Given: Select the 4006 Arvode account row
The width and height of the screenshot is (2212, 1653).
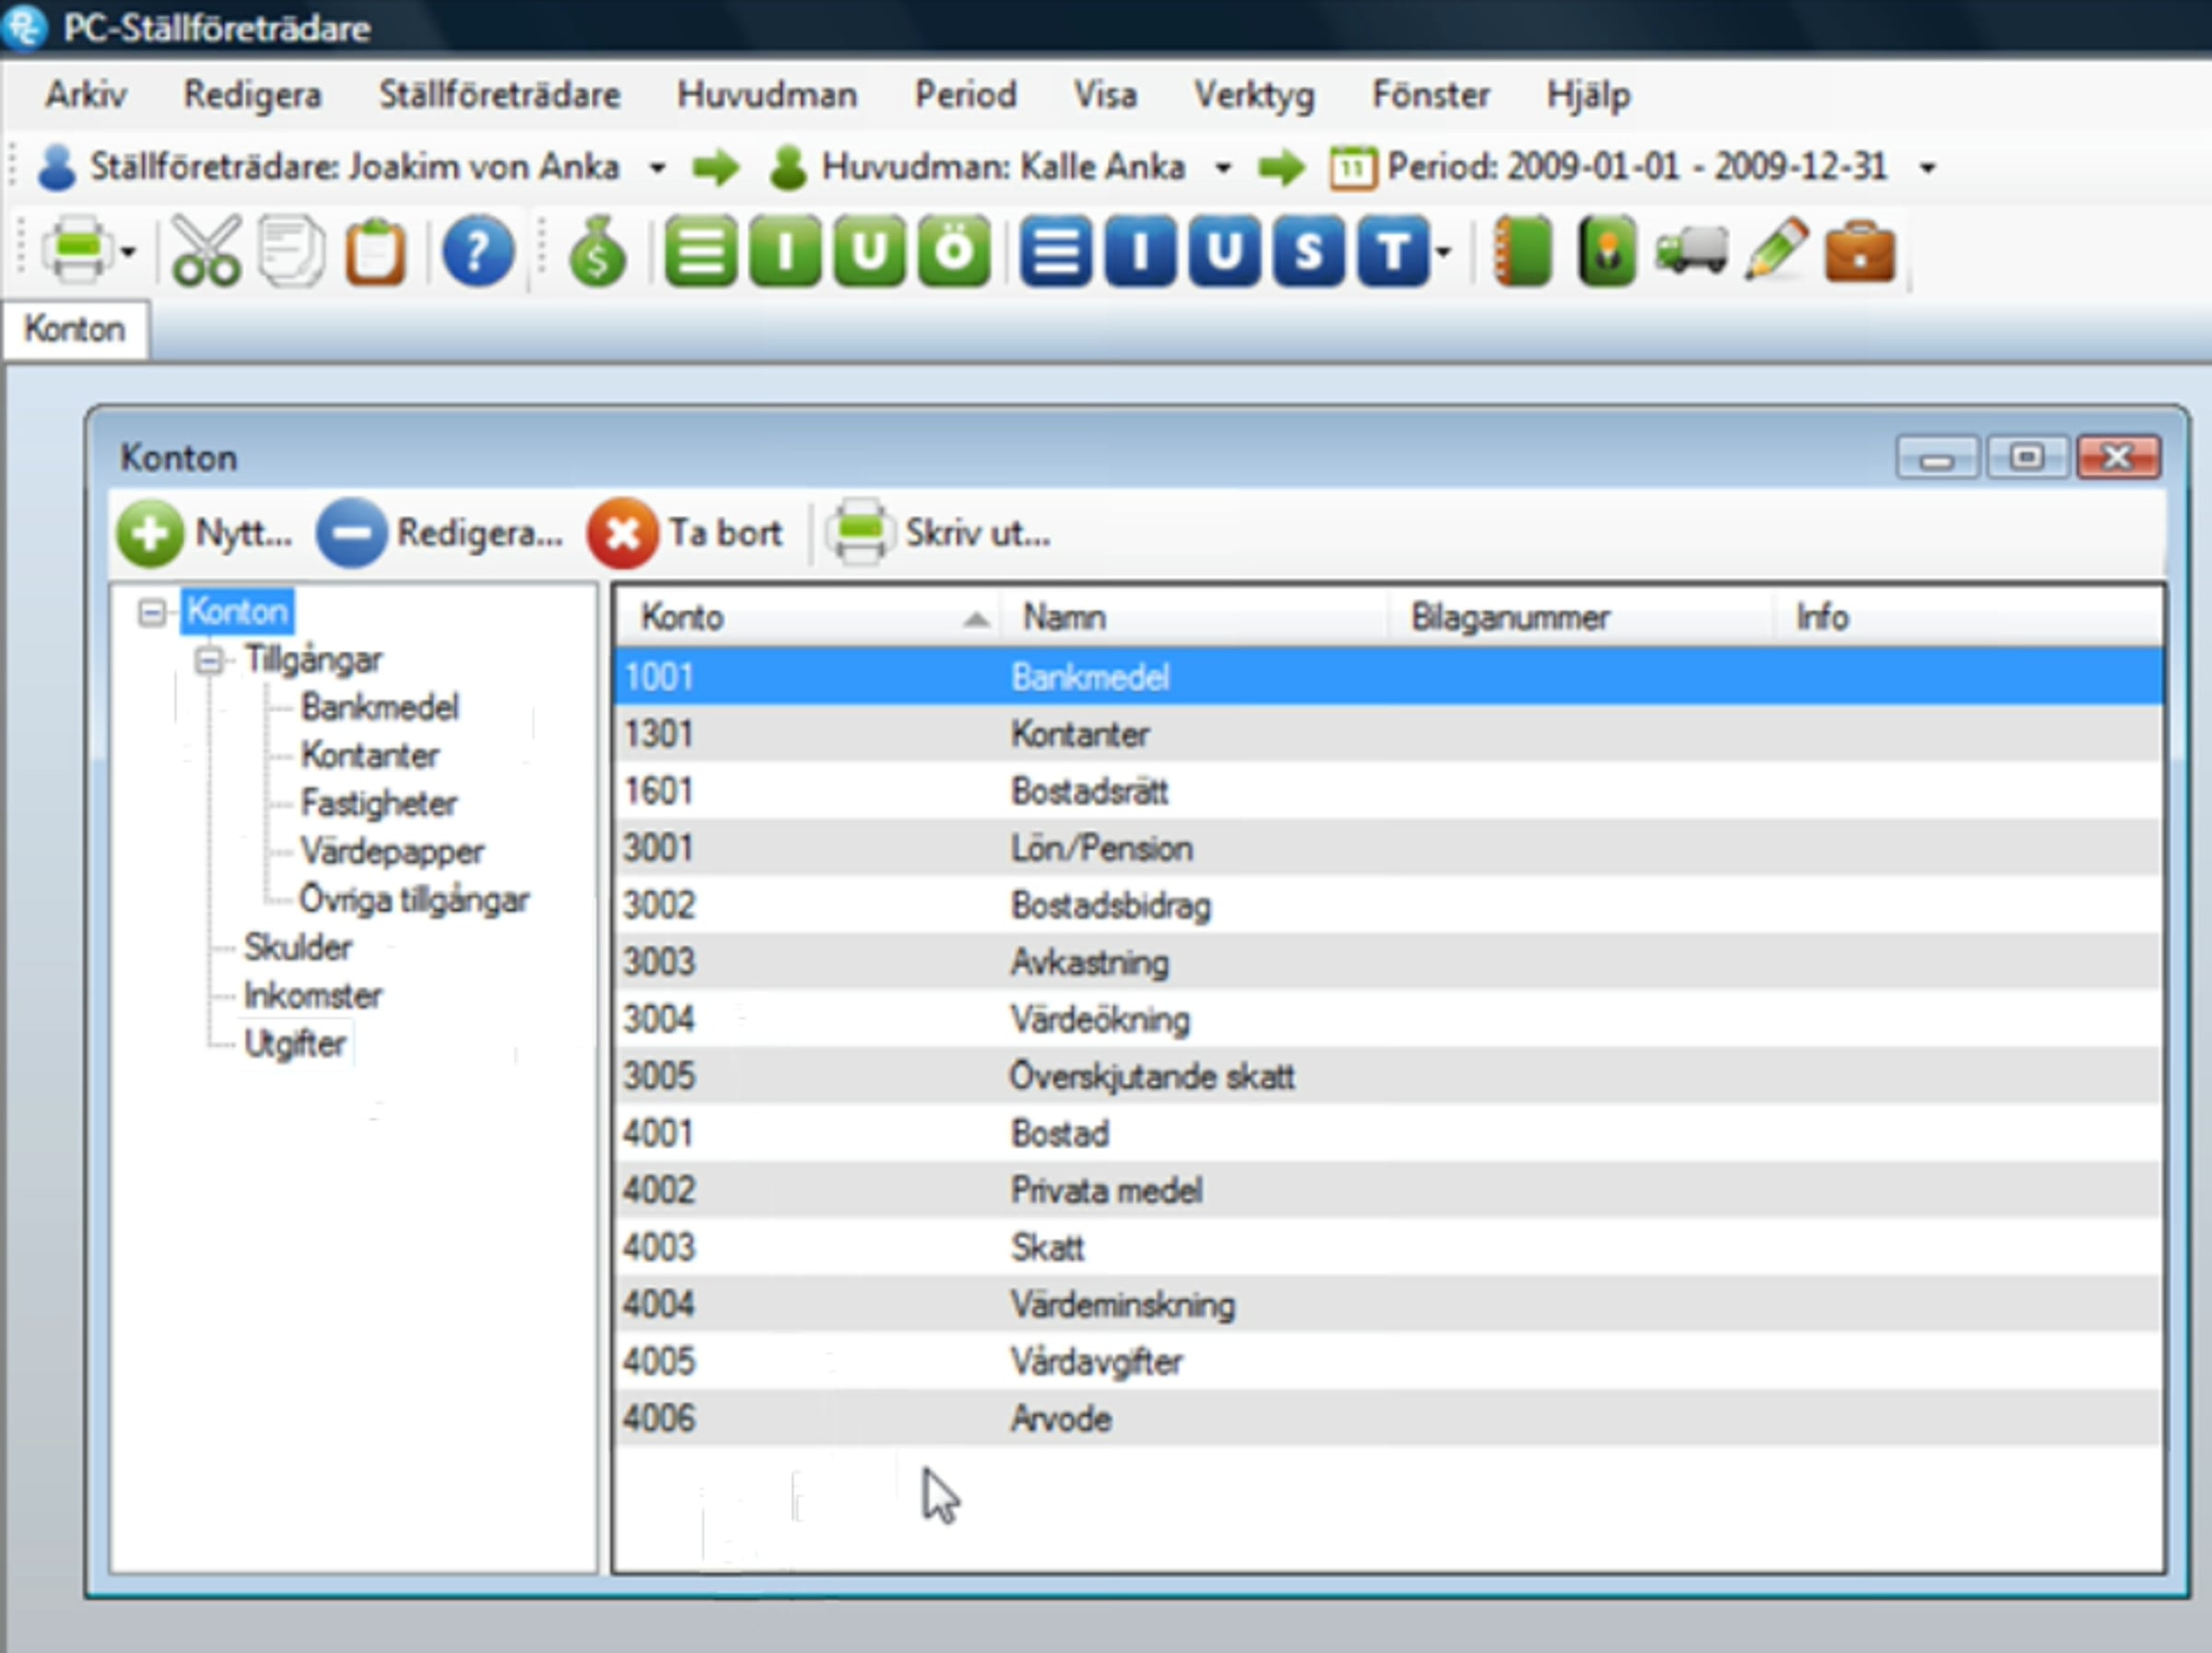Looking at the screenshot, I should pos(1388,1418).
